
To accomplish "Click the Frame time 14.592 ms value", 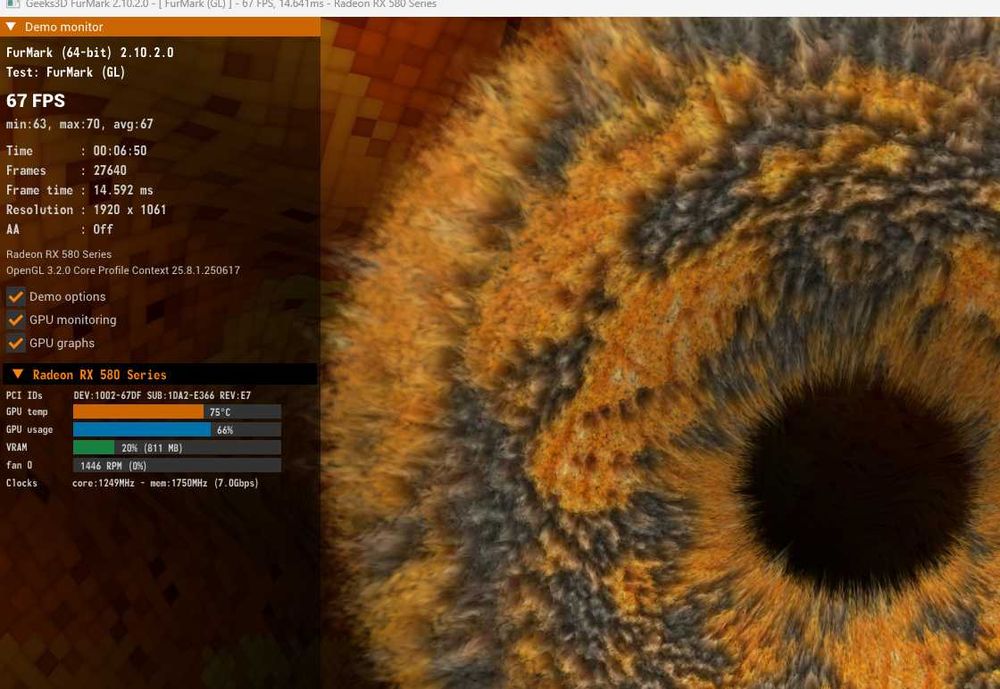I will [123, 190].
